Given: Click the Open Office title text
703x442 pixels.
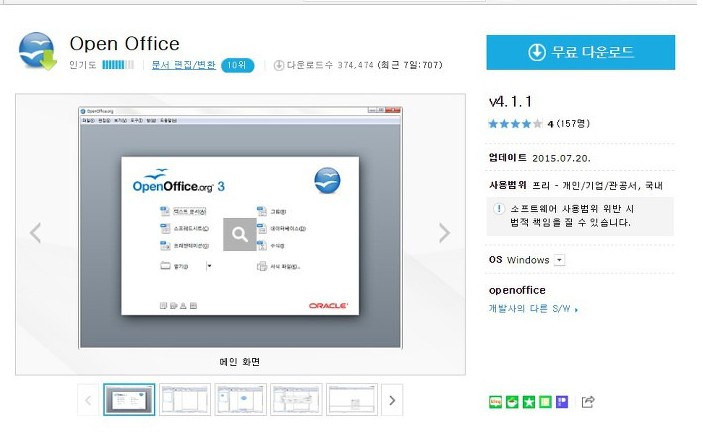Looking at the screenshot, I should coord(125,44).
